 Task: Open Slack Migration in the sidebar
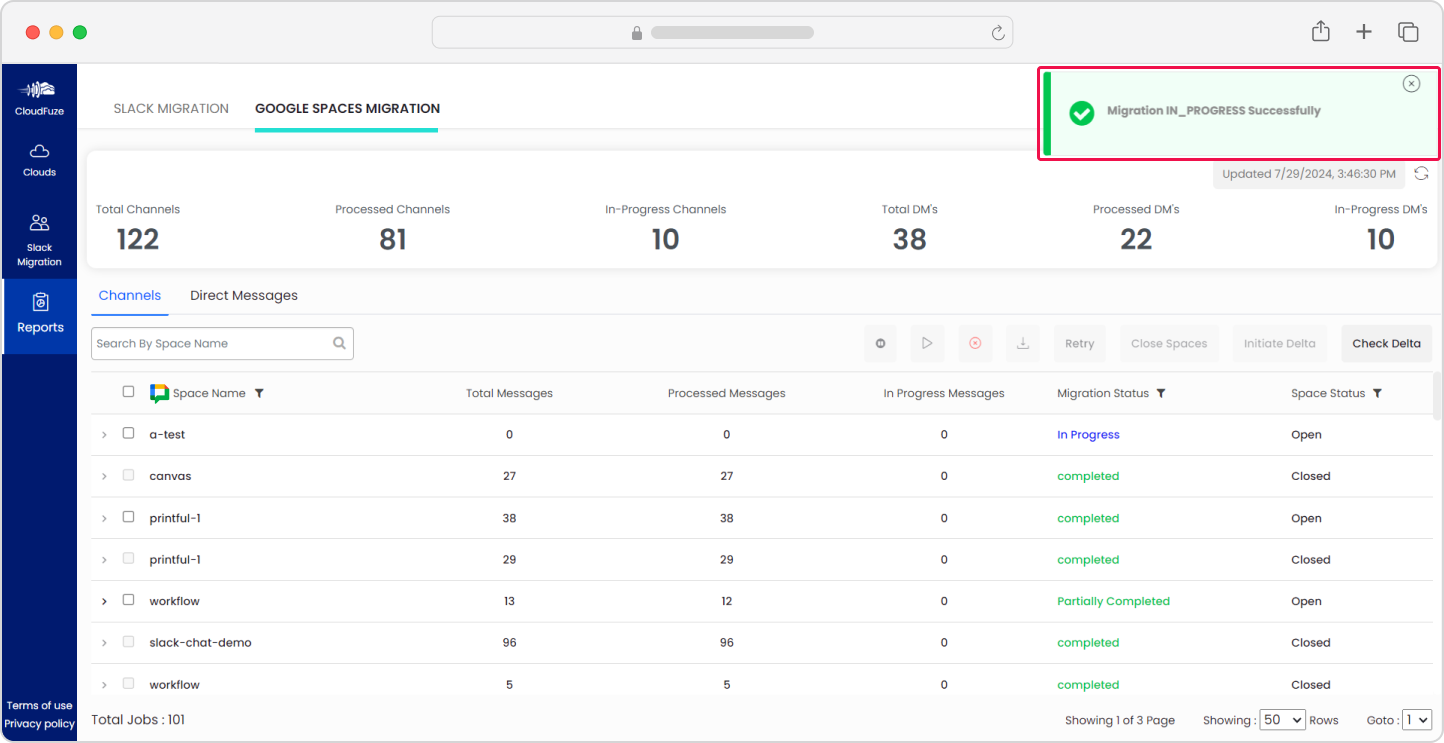(x=40, y=240)
